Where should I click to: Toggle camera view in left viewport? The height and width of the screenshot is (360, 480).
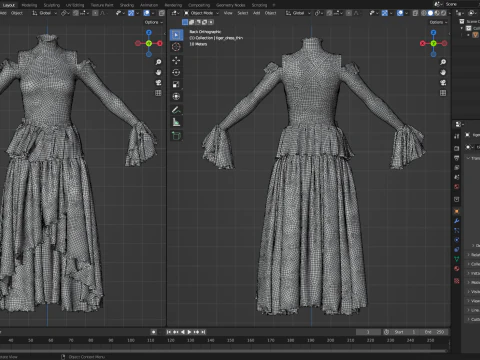[x=158, y=83]
